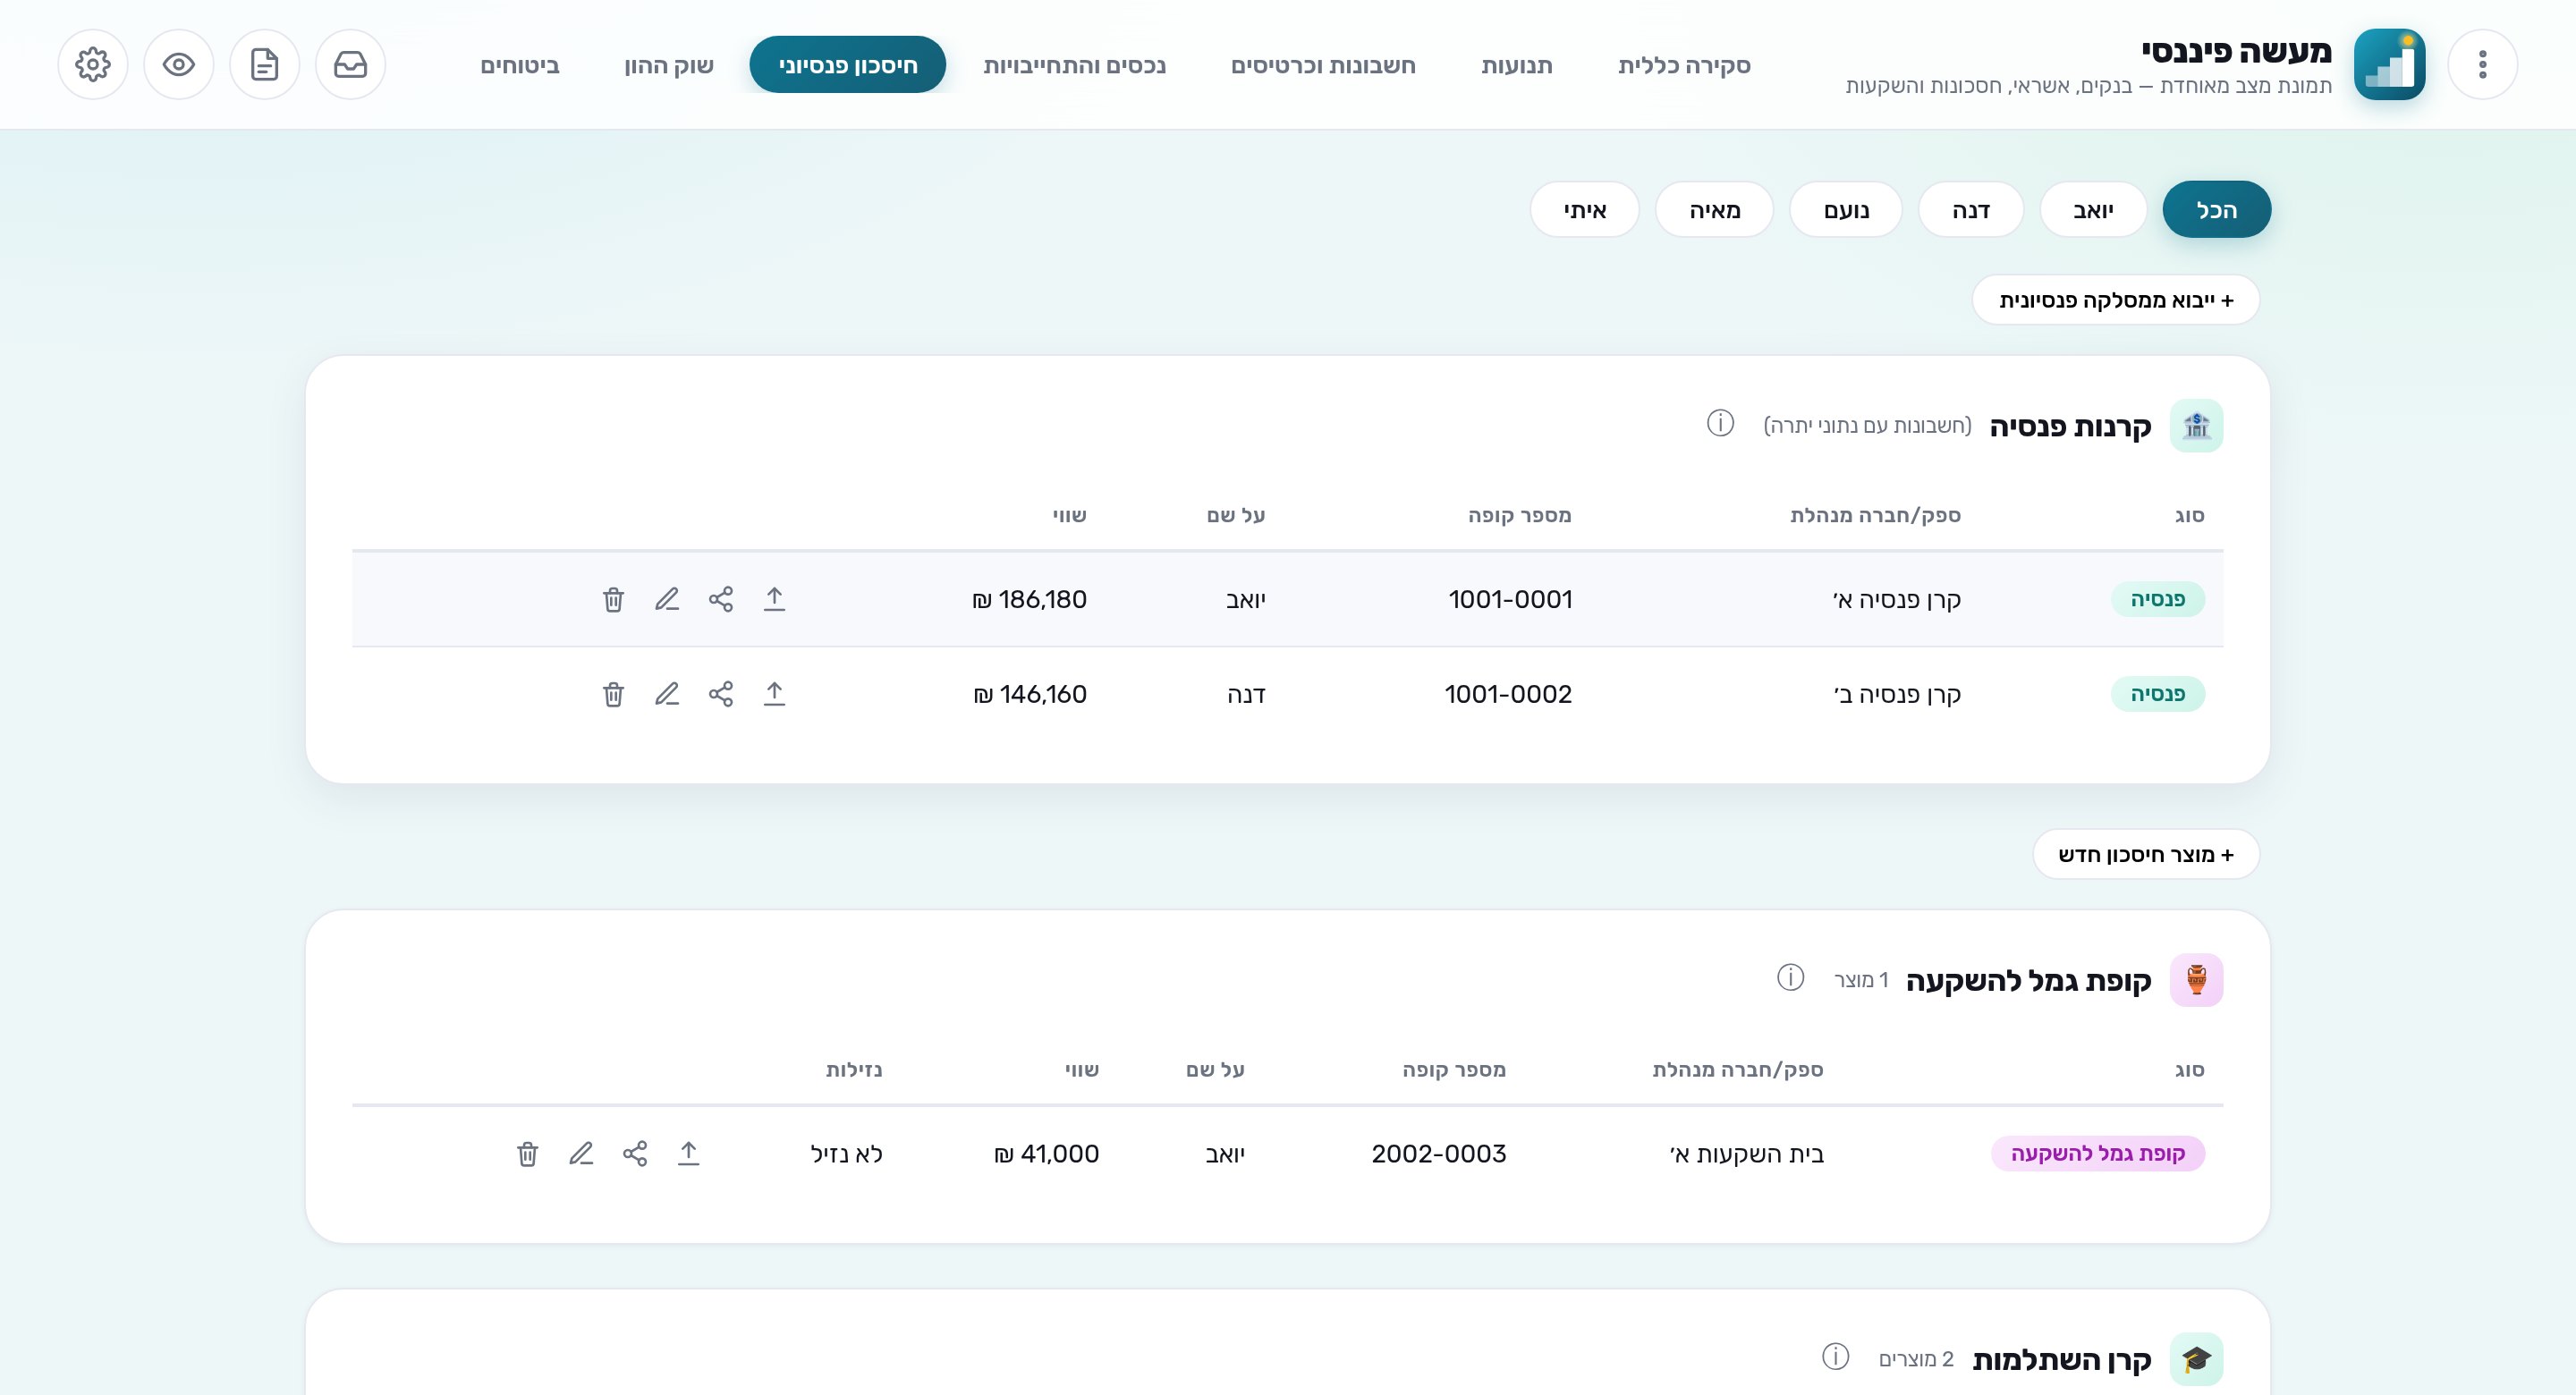Open the inbox tray icon
The height and width of the screenshot is (1395, 2576).
[351, 65]
